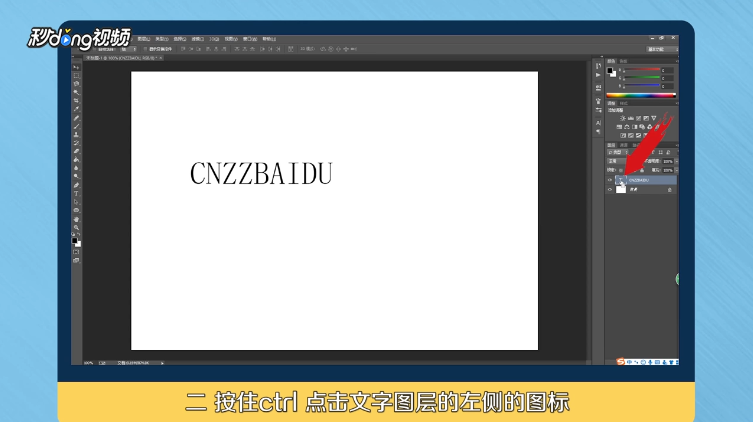The height and width of the screenshot is (422, 753).
Task: Open the Layer menu
Action: [144, 39]
